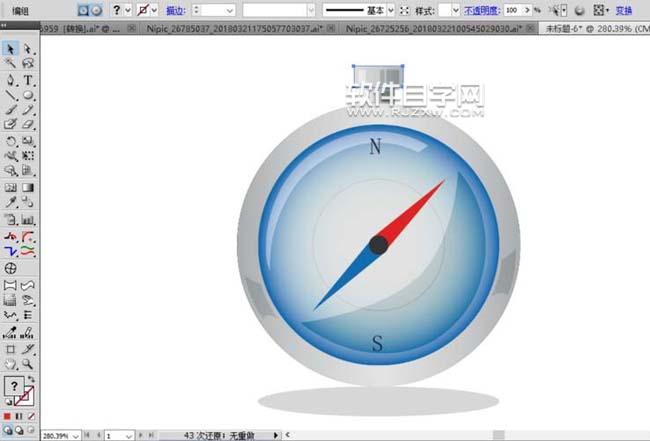The height and width of the screenshot is (441, 650).
Task: Toggle second round button beside 编组
Action: tap(96, 10)
